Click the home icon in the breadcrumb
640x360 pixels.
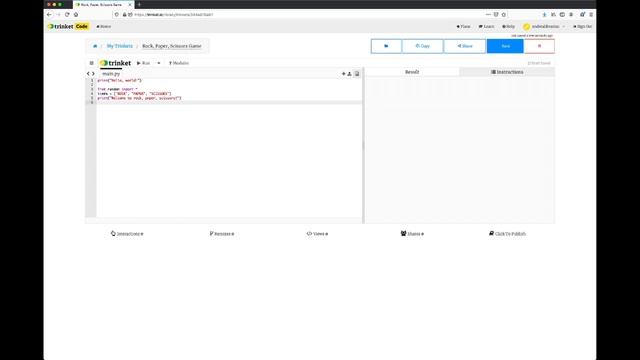[x=95, y=46]
